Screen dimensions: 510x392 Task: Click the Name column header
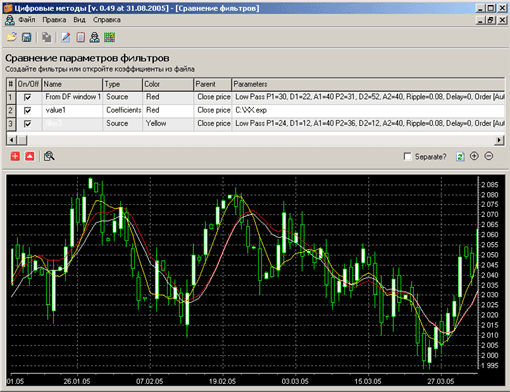[x=72, y=84]
